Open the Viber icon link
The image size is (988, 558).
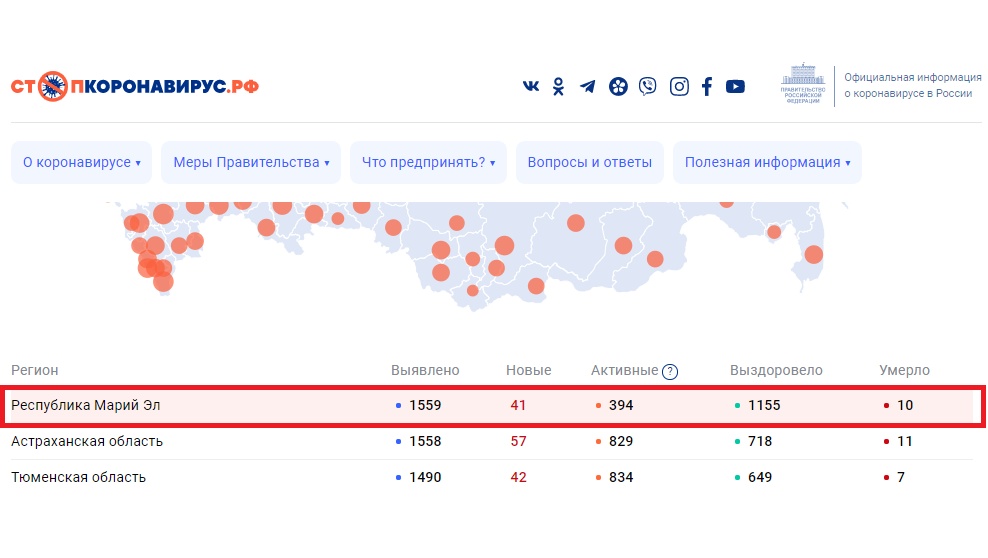pyautogui.click(x=648, y=86)
